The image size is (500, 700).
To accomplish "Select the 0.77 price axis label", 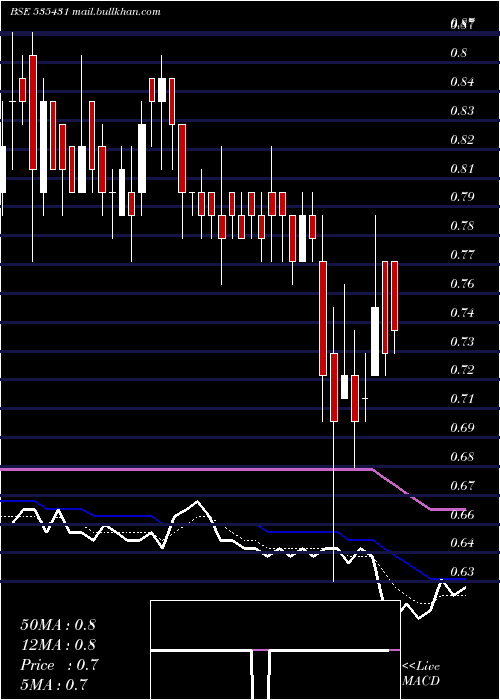I will coord(462,255).
